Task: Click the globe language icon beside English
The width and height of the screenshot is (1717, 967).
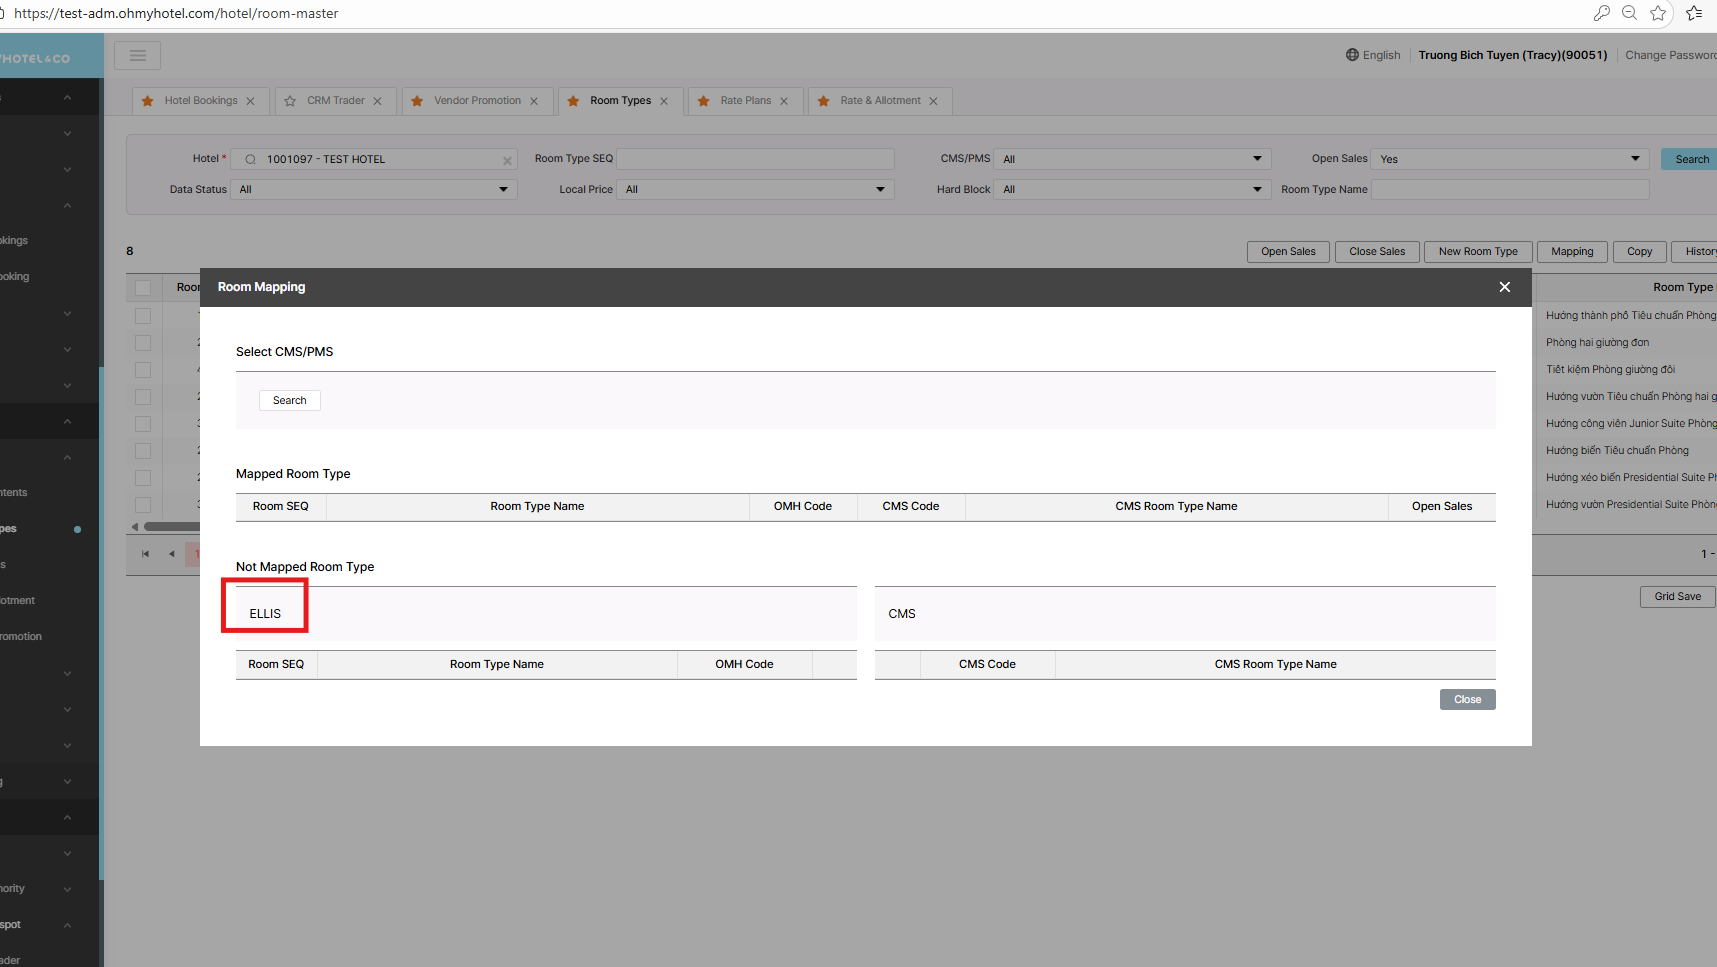Action: click(1352, 55)
